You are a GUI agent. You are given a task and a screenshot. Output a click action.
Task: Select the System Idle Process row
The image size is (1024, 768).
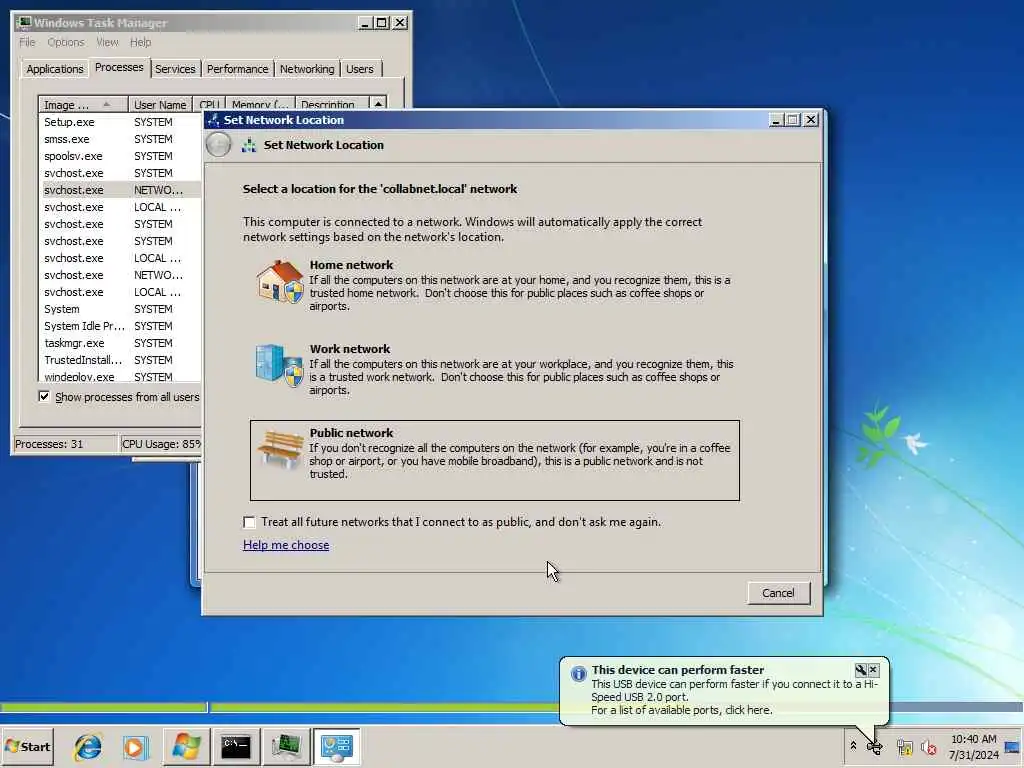click(x=120, y=326)
